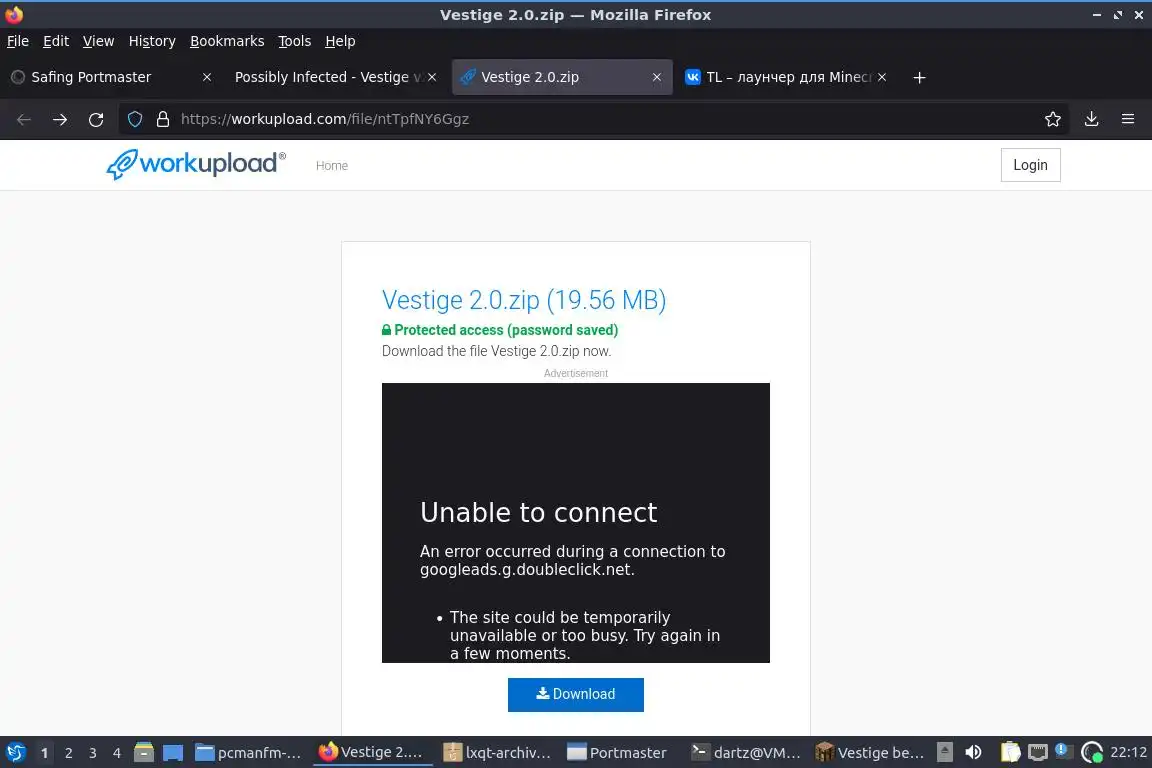Open the tracking protection shield icon
This screenshot has height=768, width=1152.
pos(135,119)
